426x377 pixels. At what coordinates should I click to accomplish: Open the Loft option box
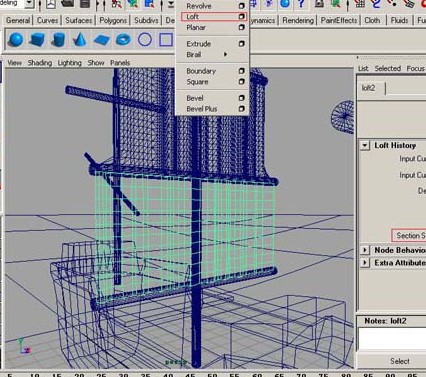pyautogui.click(x=242, y=16)
